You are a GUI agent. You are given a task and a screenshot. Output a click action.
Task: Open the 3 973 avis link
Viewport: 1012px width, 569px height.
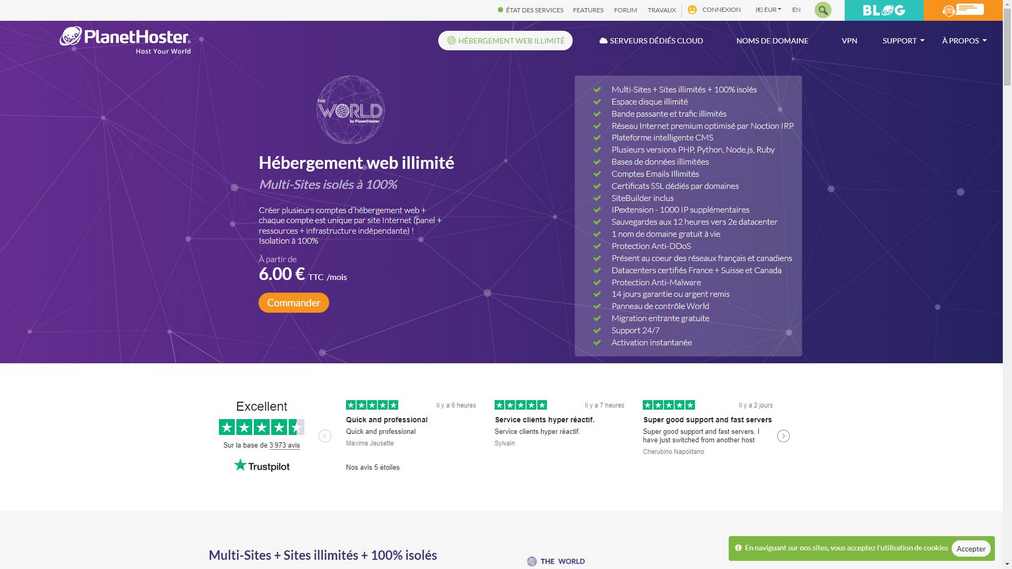[285, 445]
